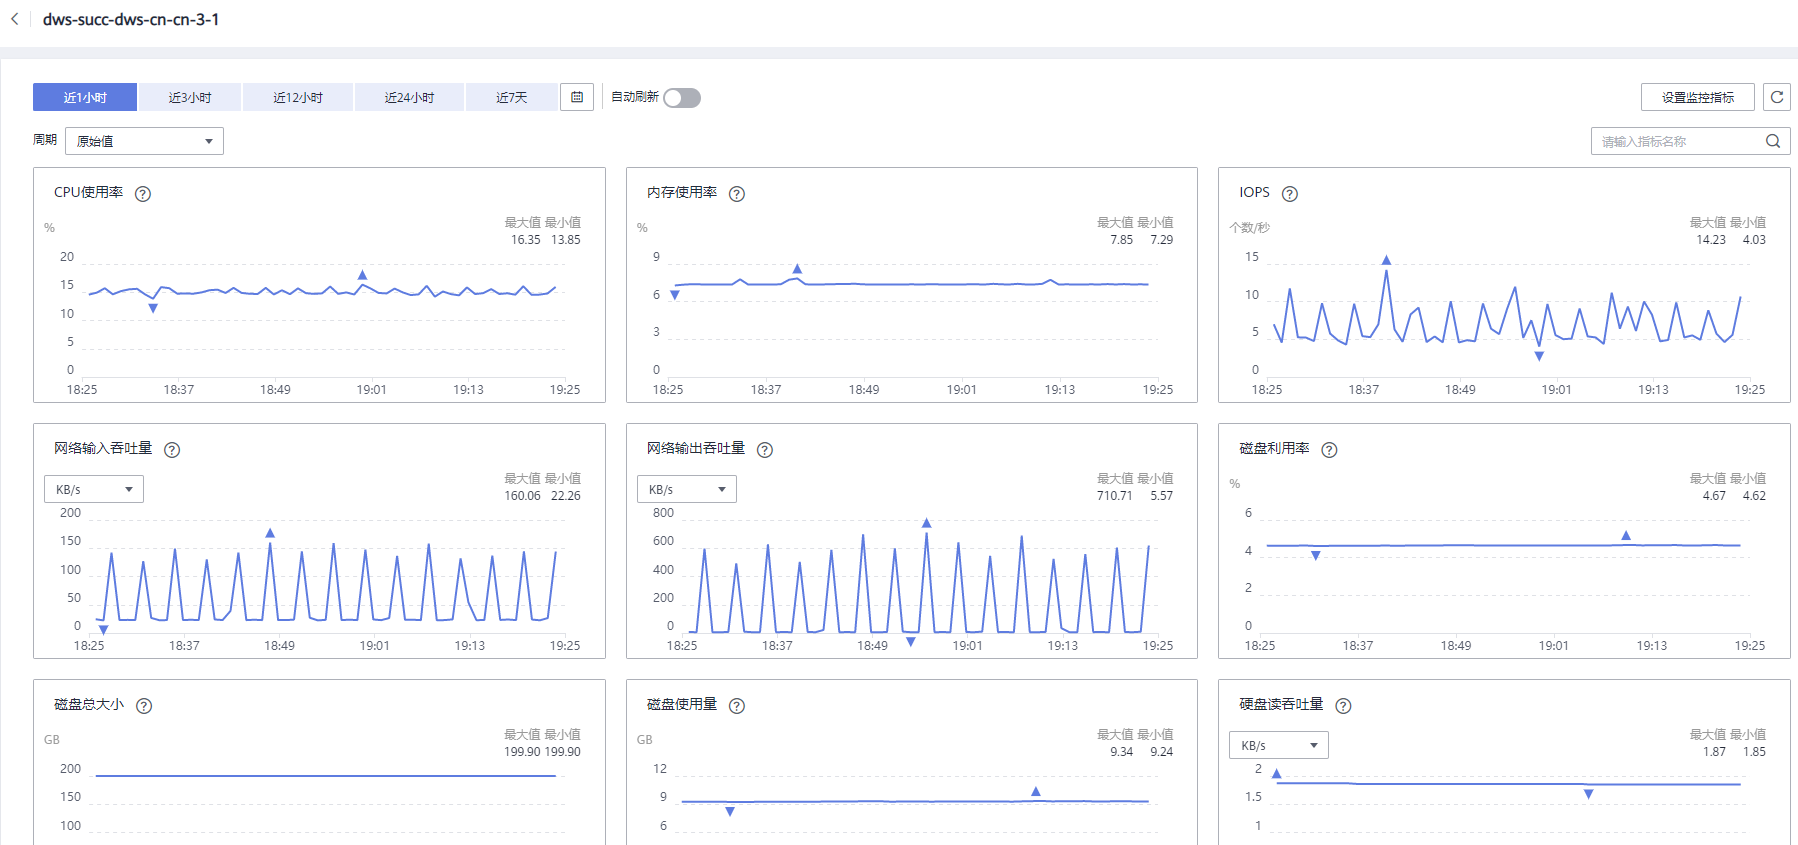Toggle the 自动刷新 switch
This screenshot has width=1798, height=845.
coord(682,97)
